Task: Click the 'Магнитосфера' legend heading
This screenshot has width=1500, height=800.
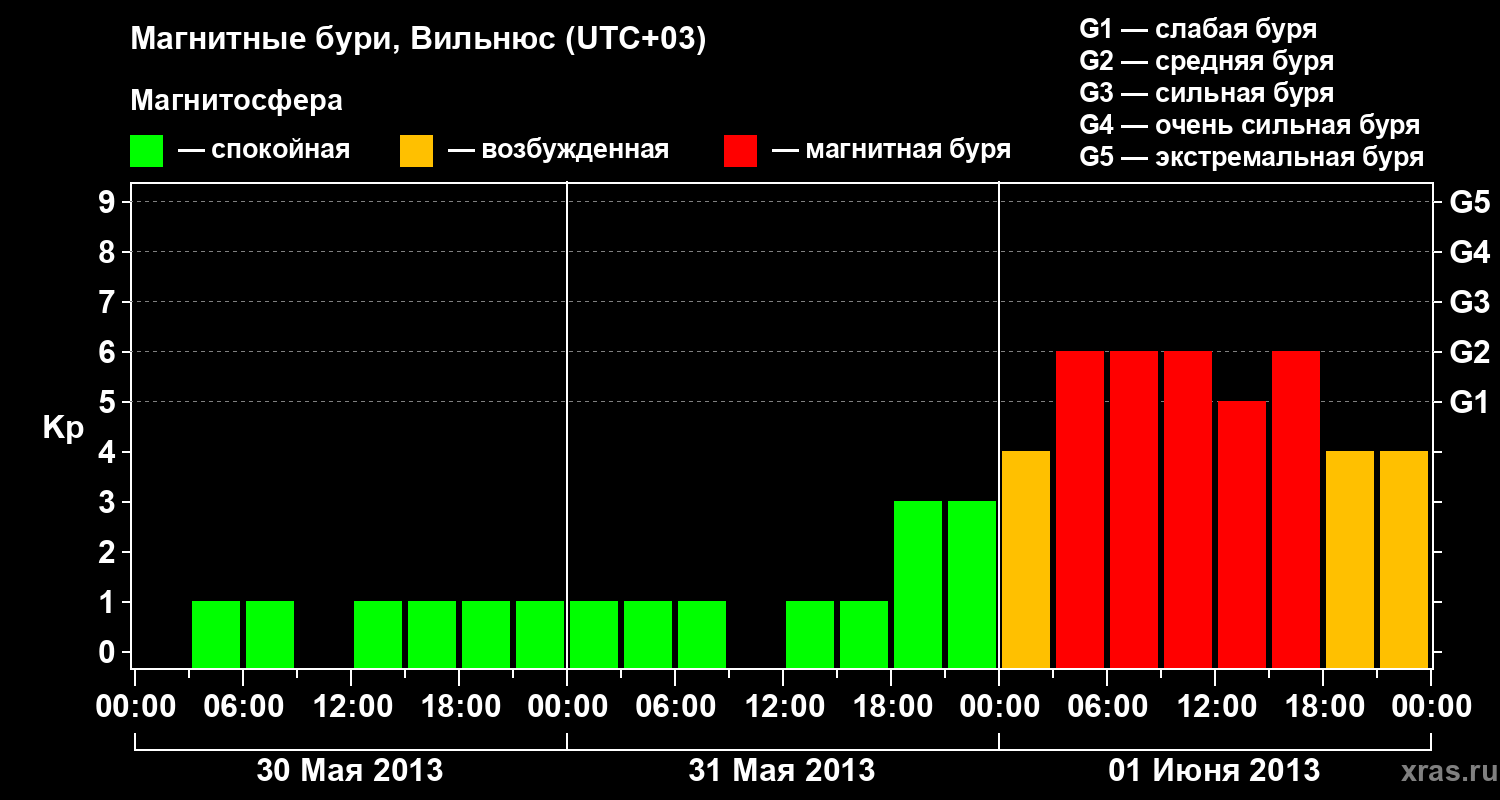Action: coord(236,101)
